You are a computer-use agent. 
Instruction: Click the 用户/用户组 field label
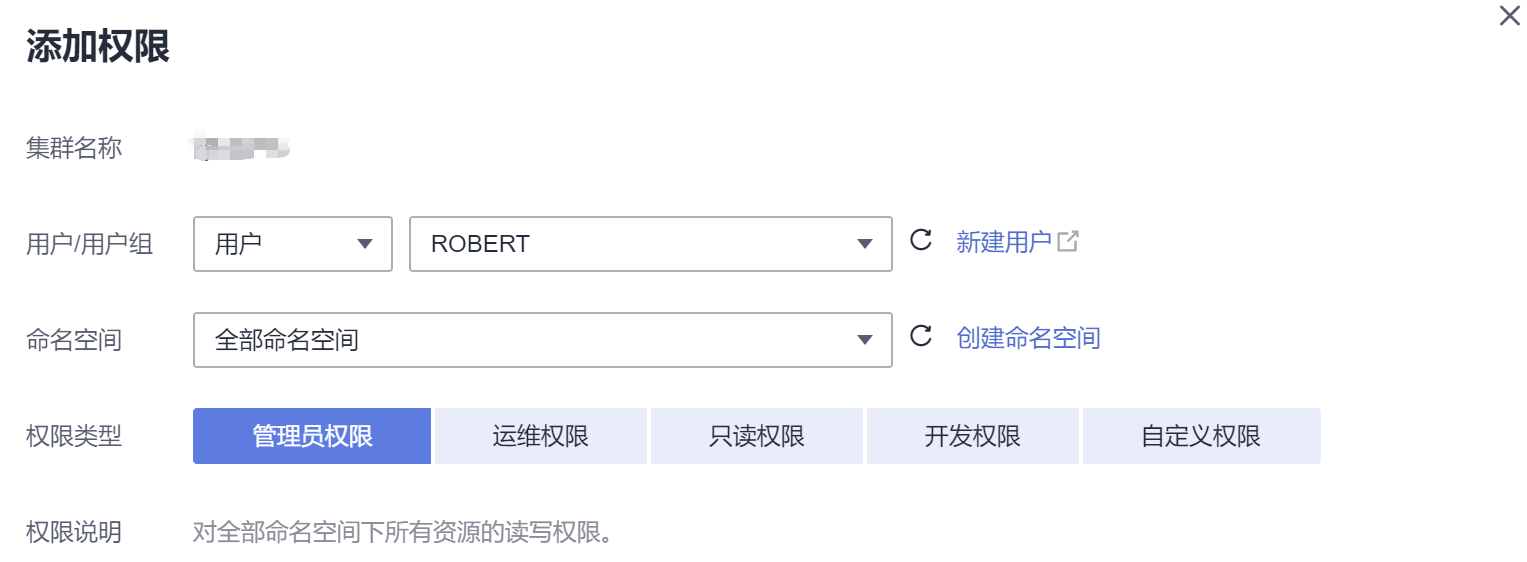(x=90, y=244)
